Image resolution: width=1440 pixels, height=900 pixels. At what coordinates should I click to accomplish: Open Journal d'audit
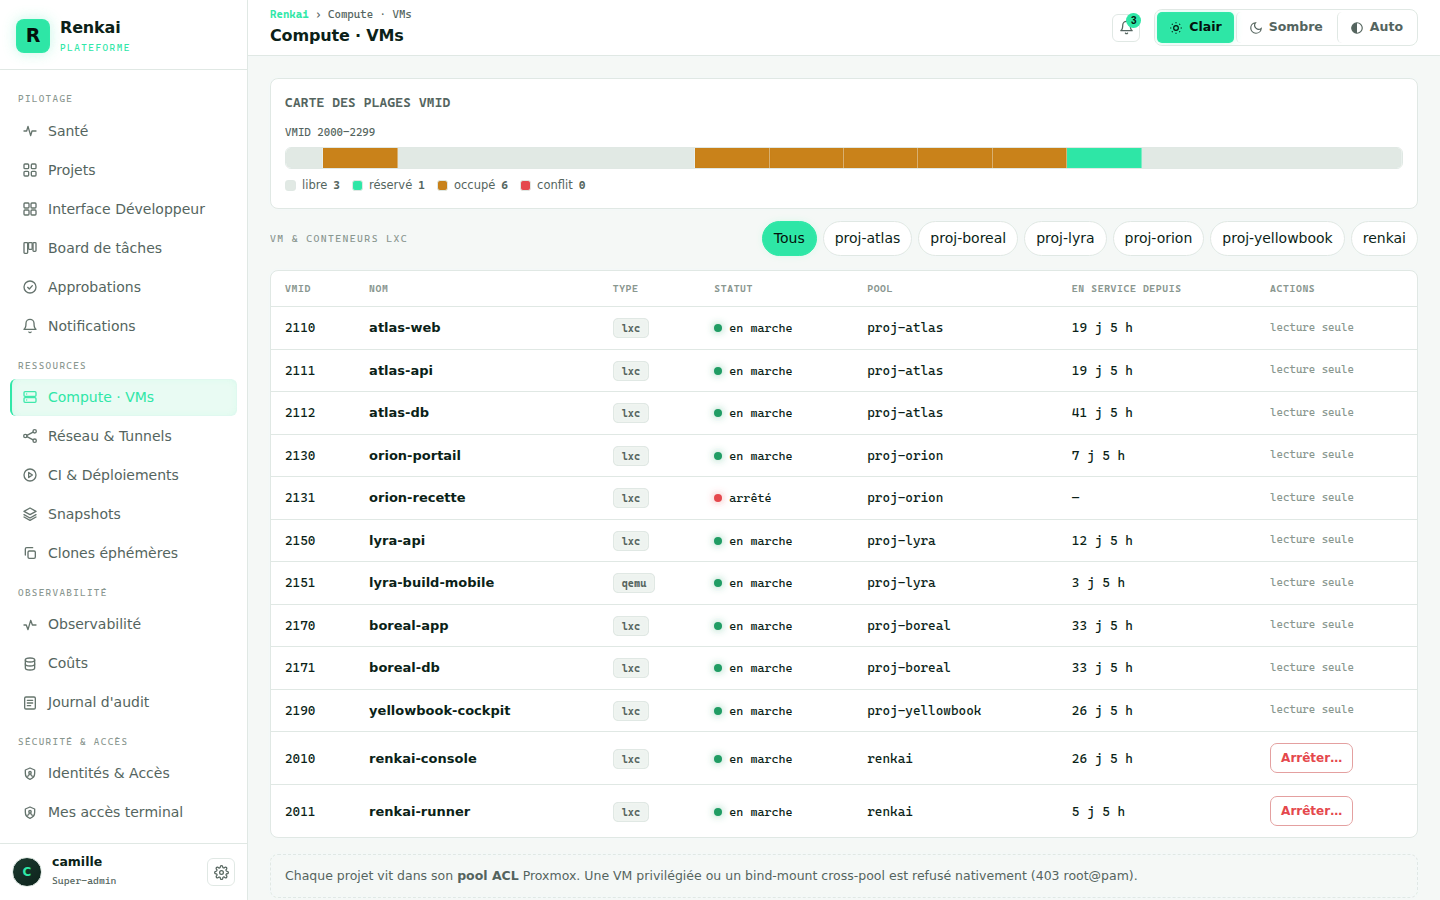[x=124, y=702]
